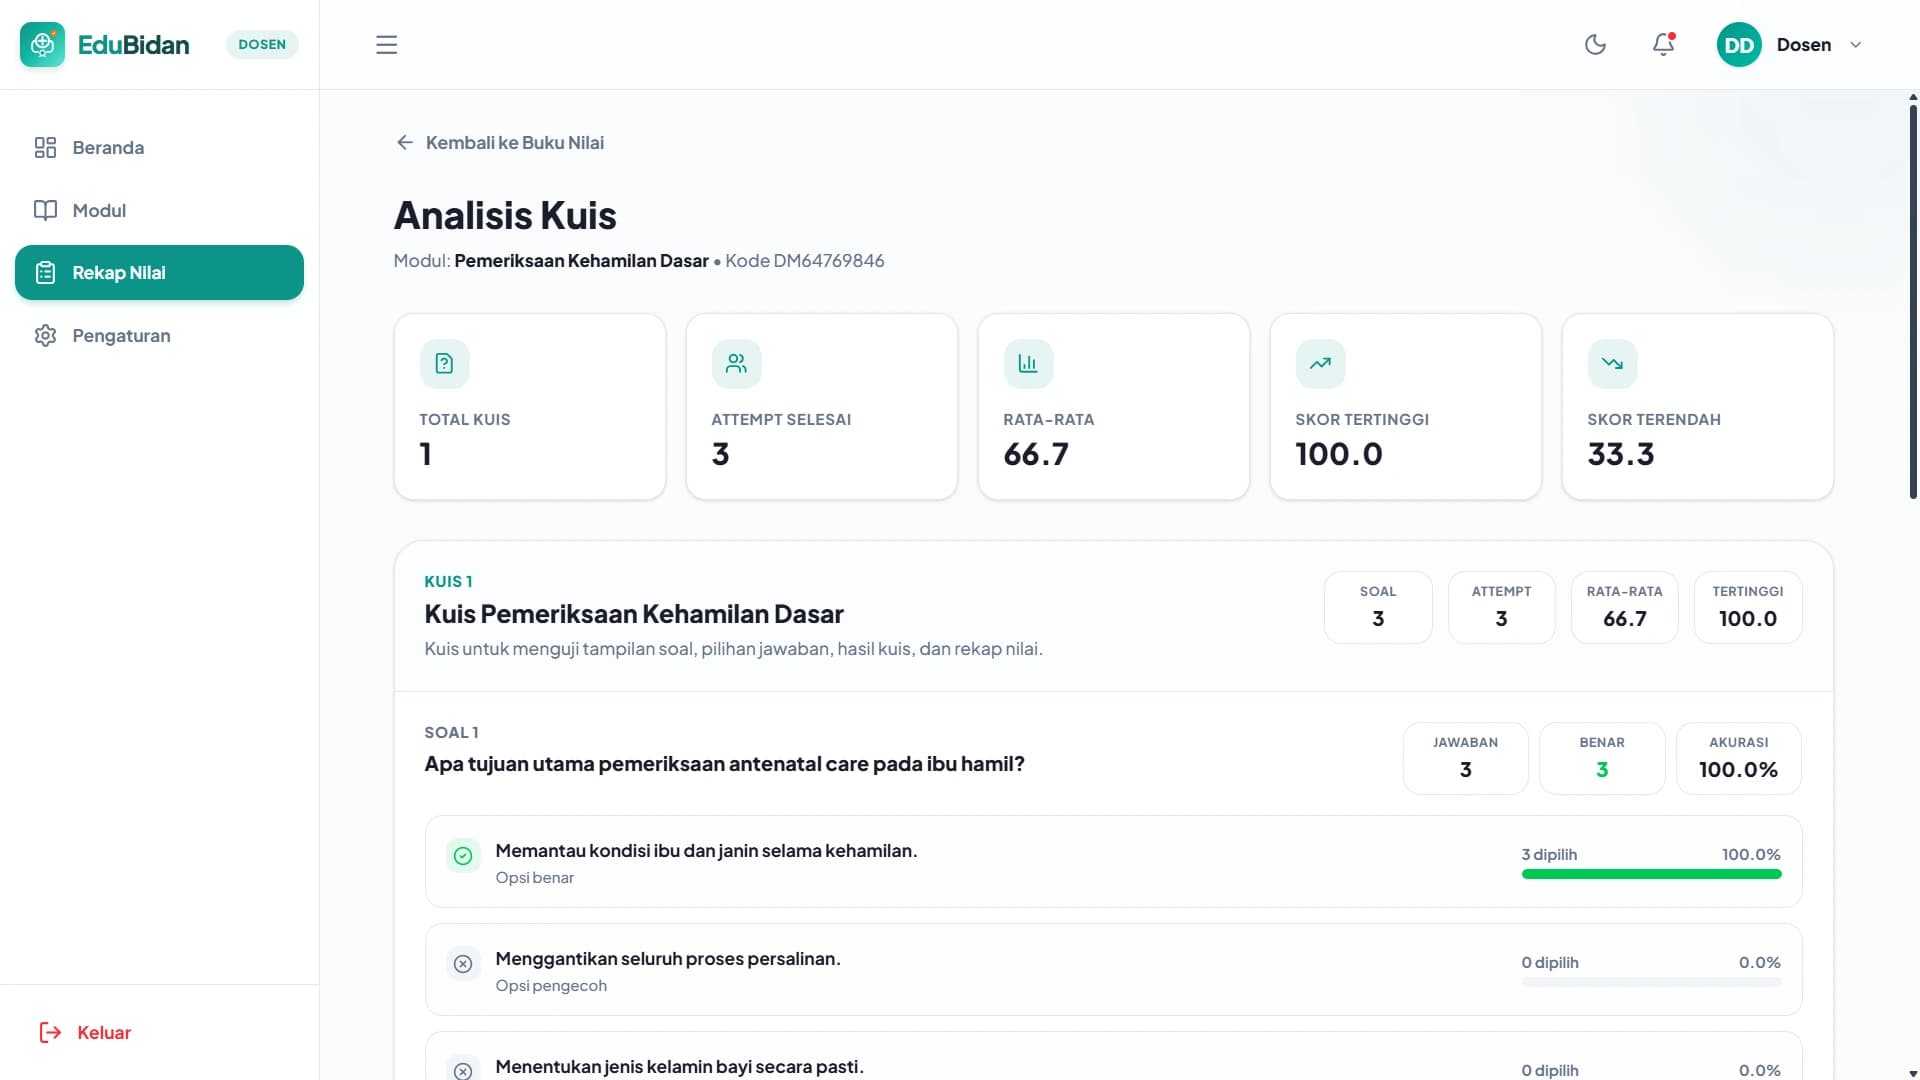
Task: Click the TERTINGGI 100.0 box
Action: coord(1747,608)
